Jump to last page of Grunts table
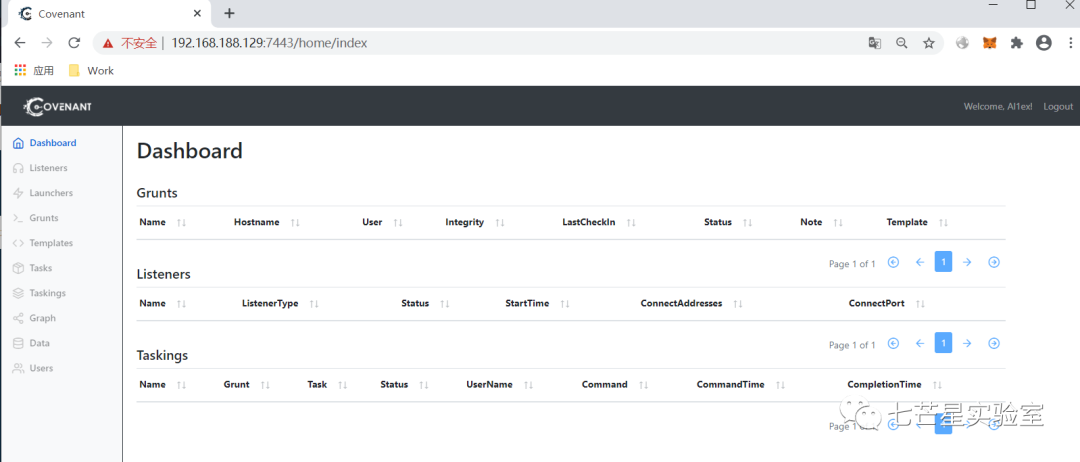Viewport: 1080px width, 462px height. 994,262
